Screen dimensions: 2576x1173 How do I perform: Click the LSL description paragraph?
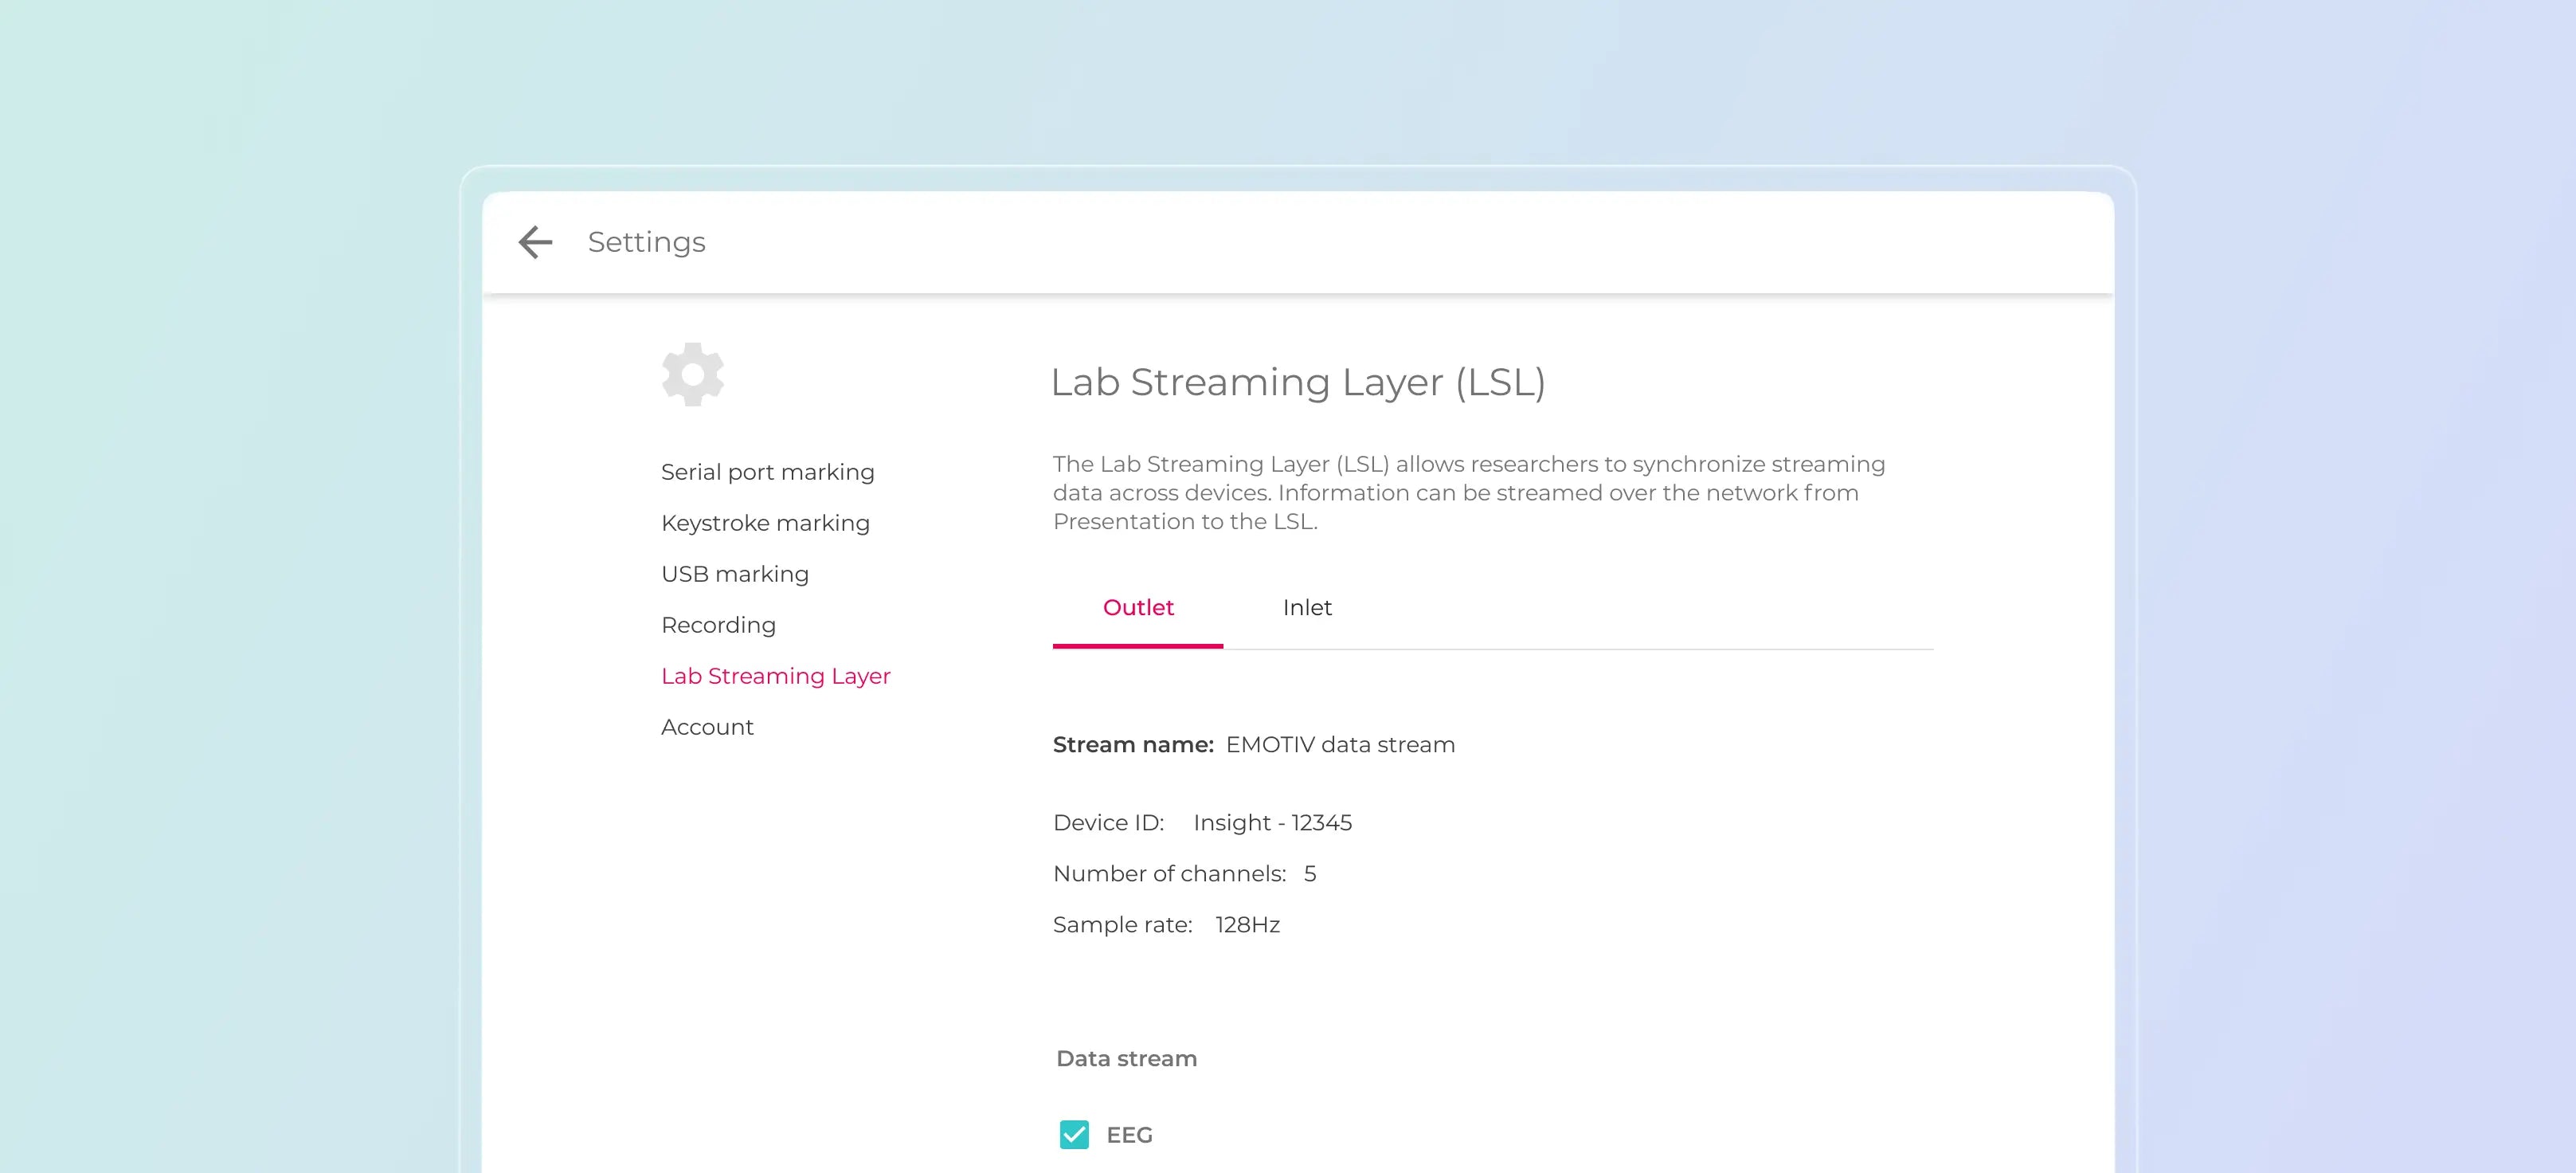(x=1468, y=492)
